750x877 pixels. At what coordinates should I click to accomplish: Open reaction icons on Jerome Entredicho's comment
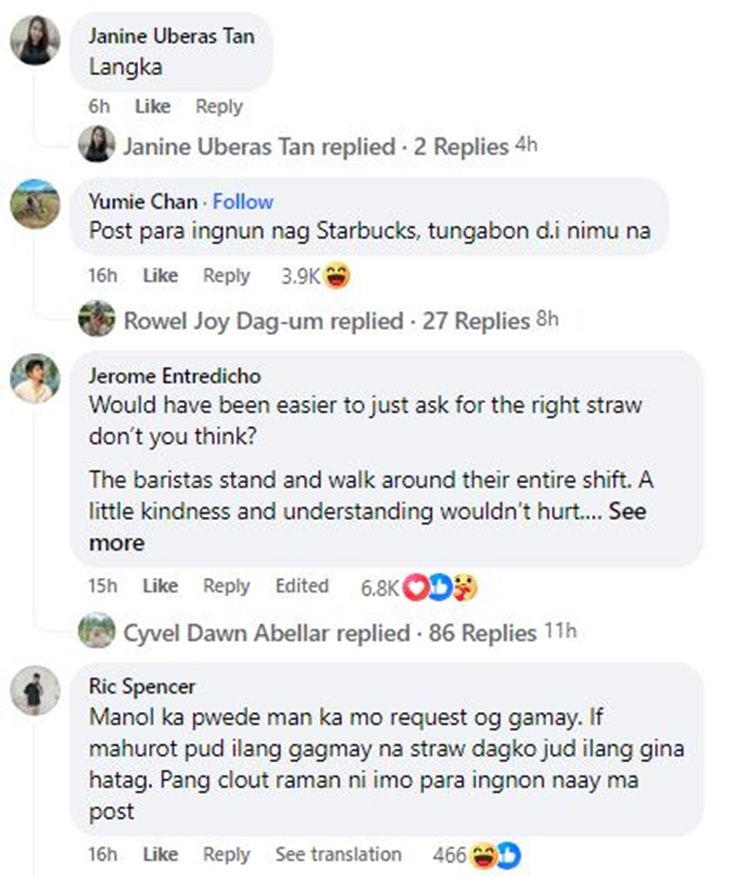tap(440, 587)
